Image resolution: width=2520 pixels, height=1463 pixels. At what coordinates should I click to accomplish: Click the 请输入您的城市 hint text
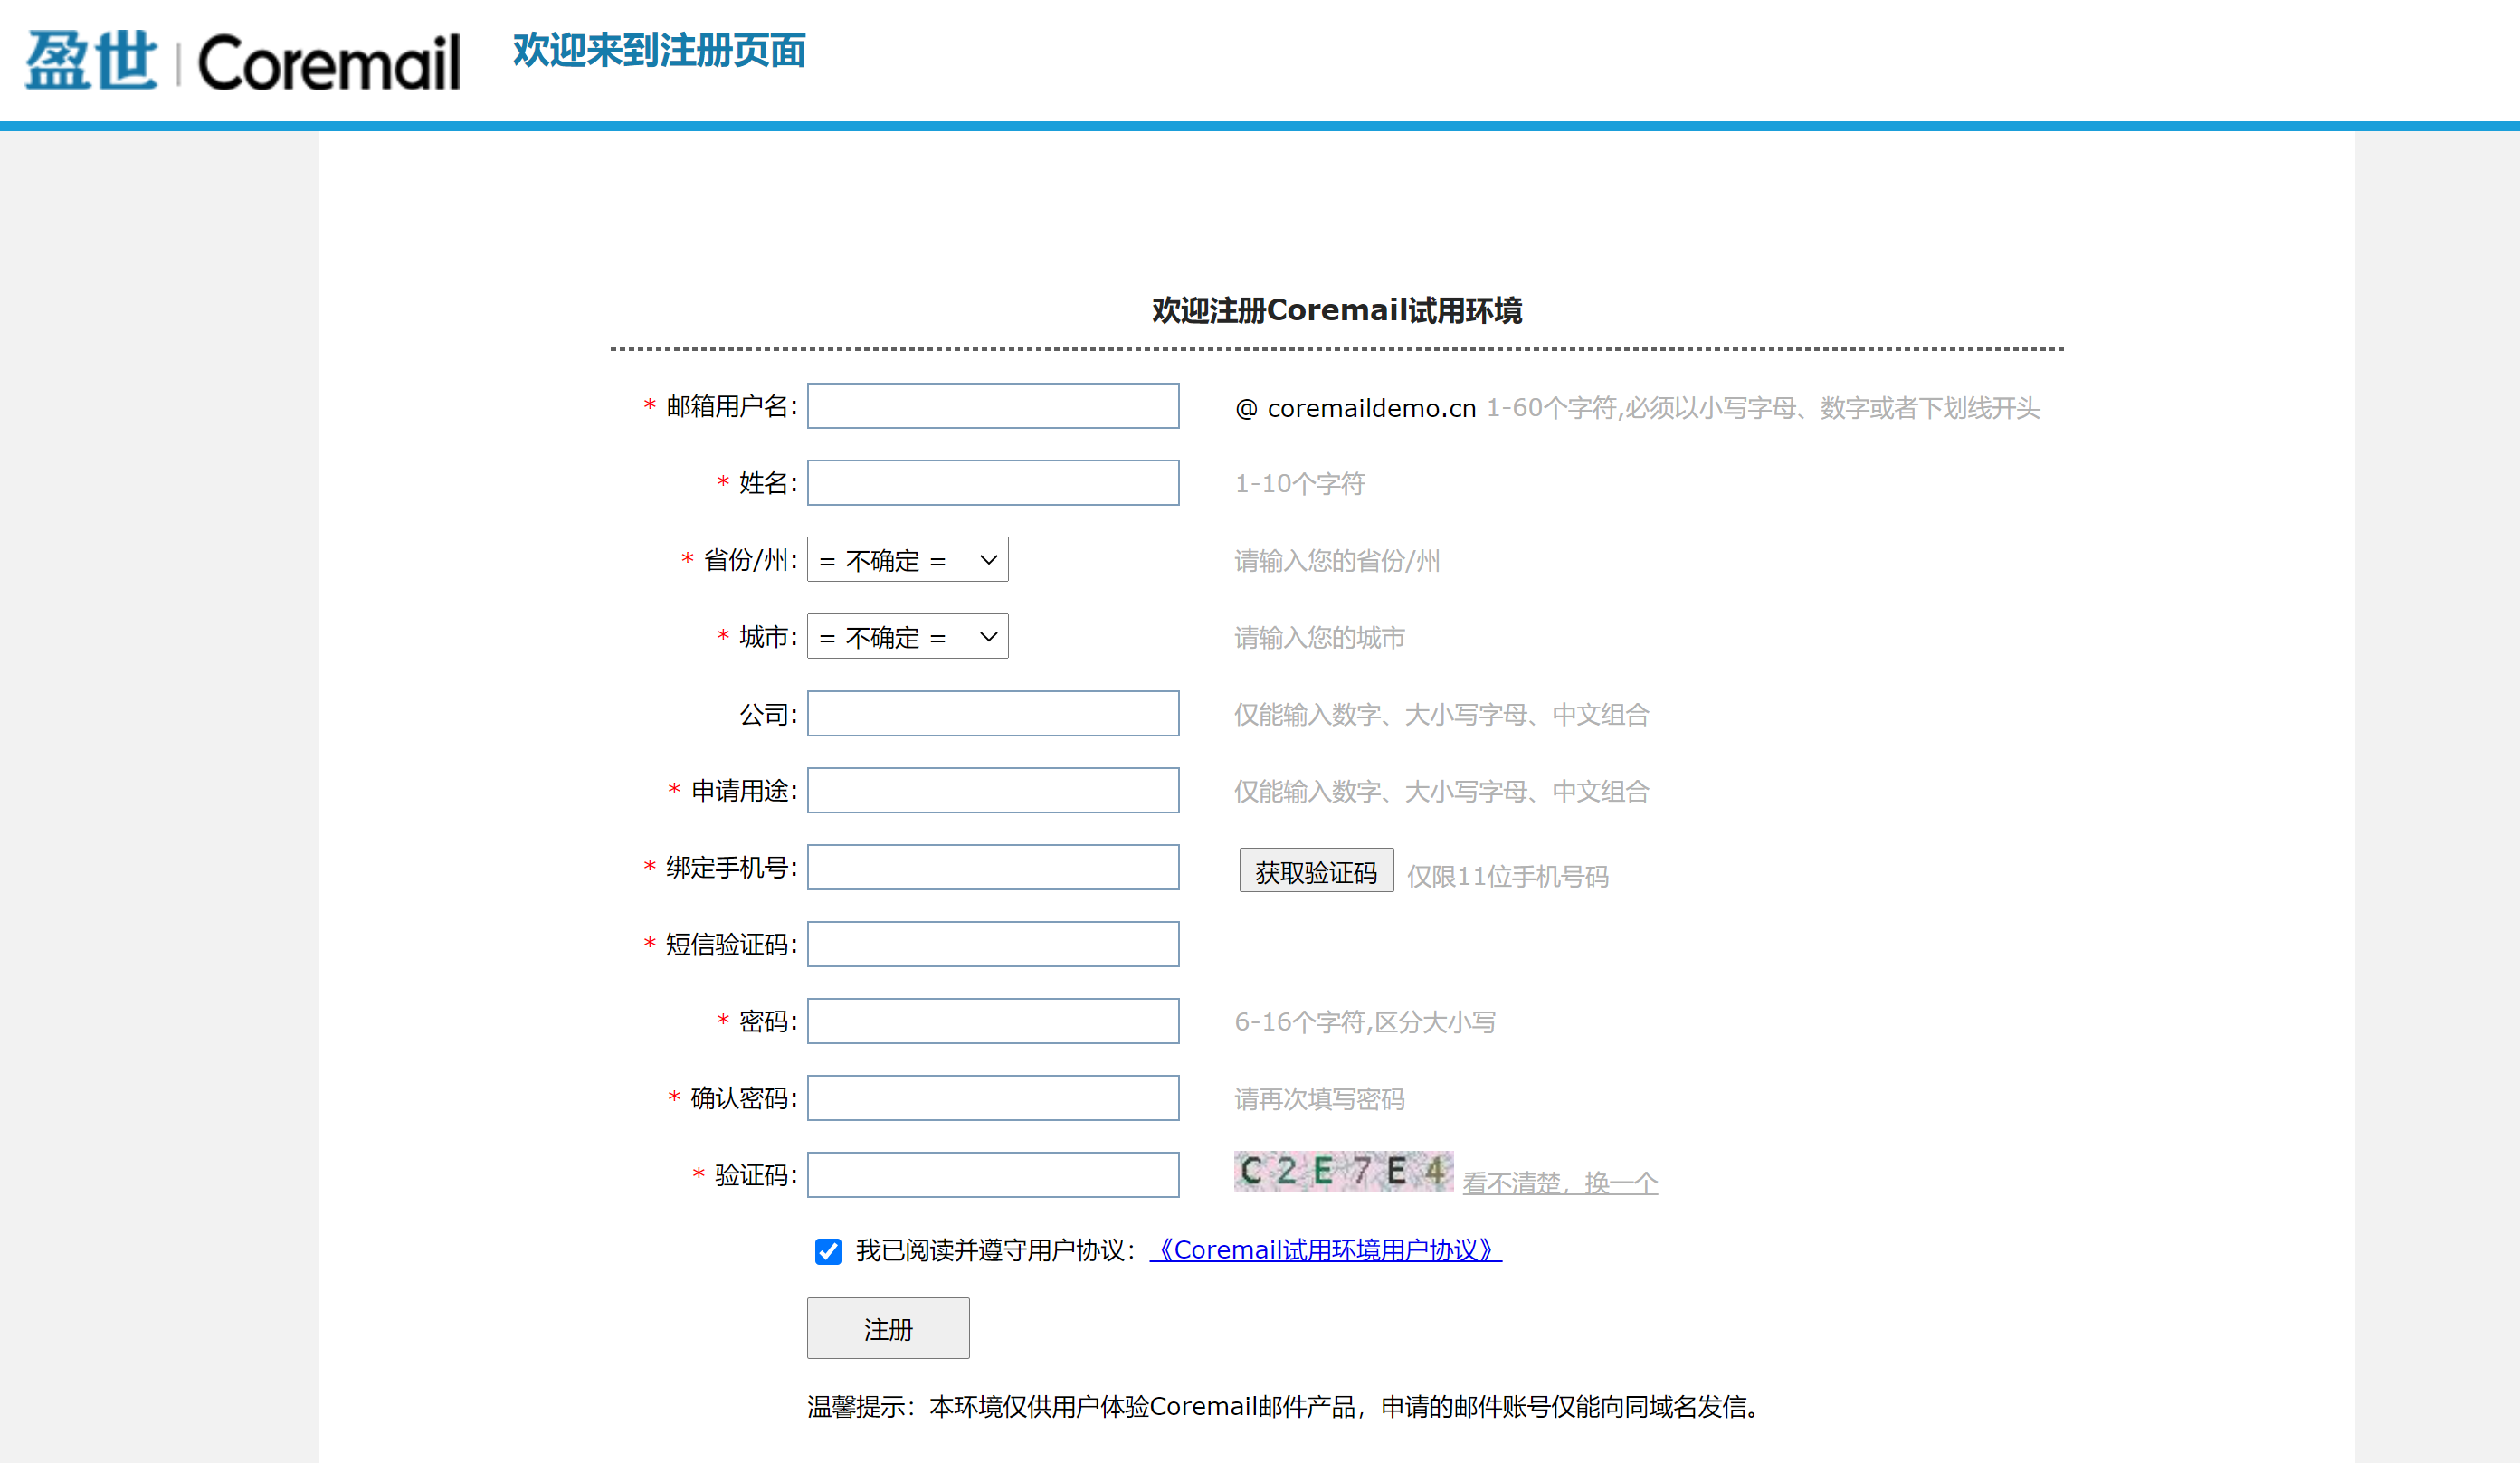[1319, 638]
